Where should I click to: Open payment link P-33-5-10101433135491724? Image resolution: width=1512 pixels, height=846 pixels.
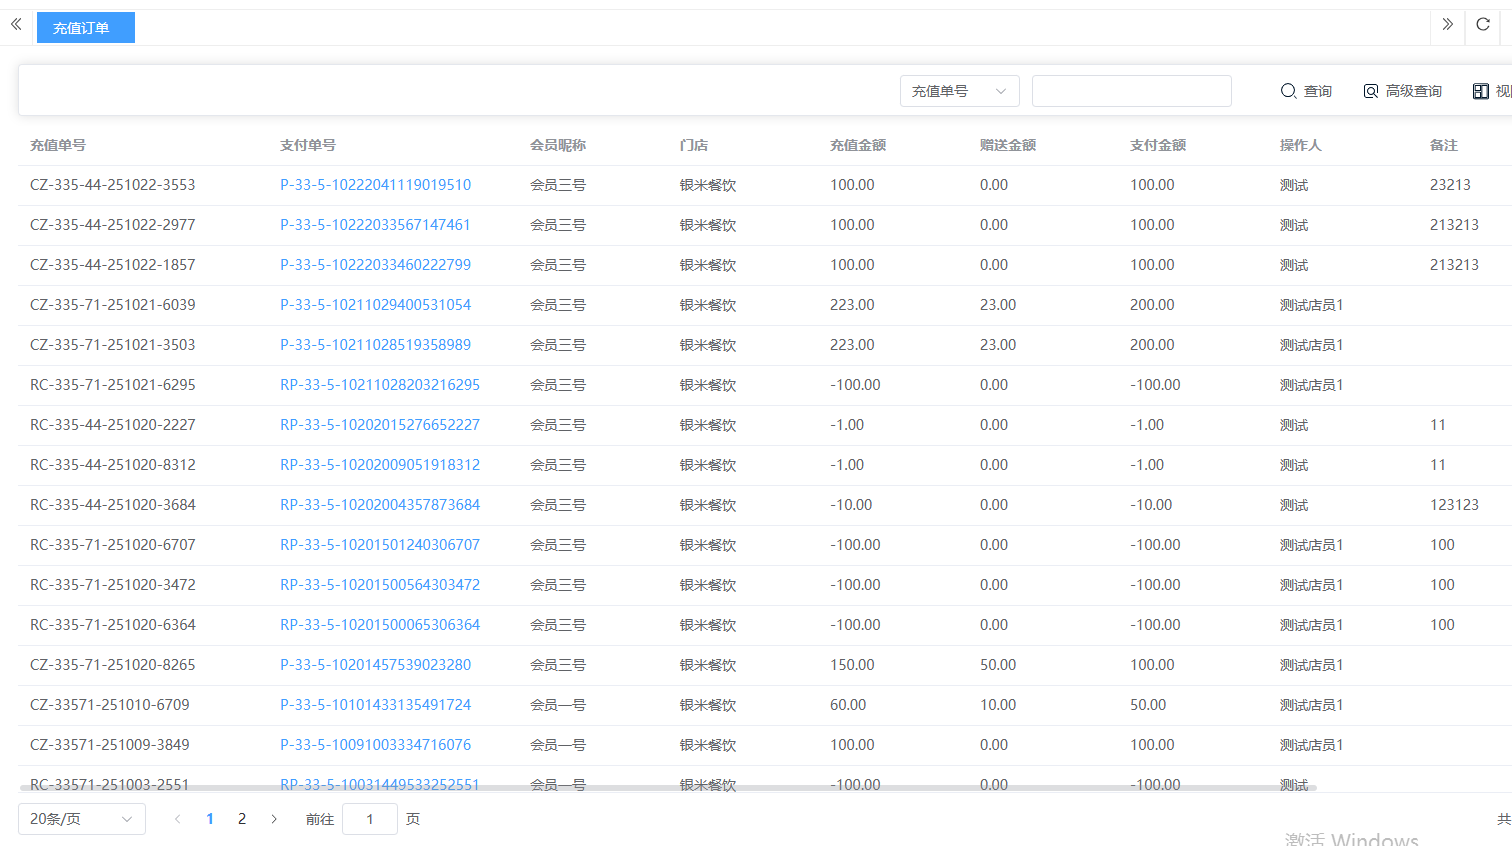pos(375,705)
